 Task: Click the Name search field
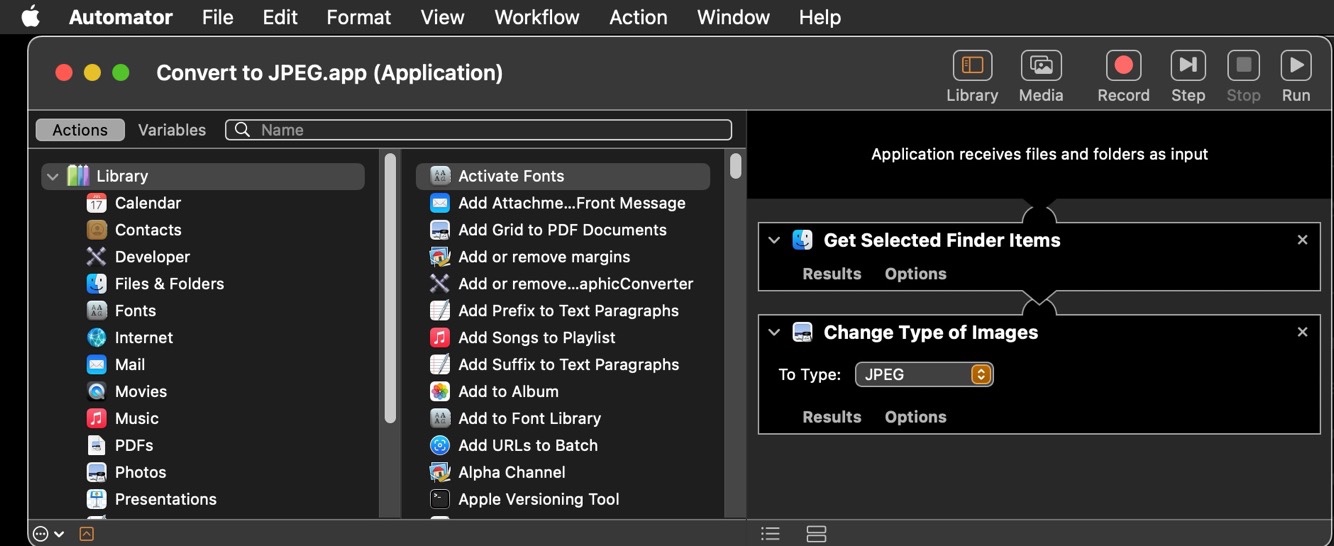[x=490, y=130]
